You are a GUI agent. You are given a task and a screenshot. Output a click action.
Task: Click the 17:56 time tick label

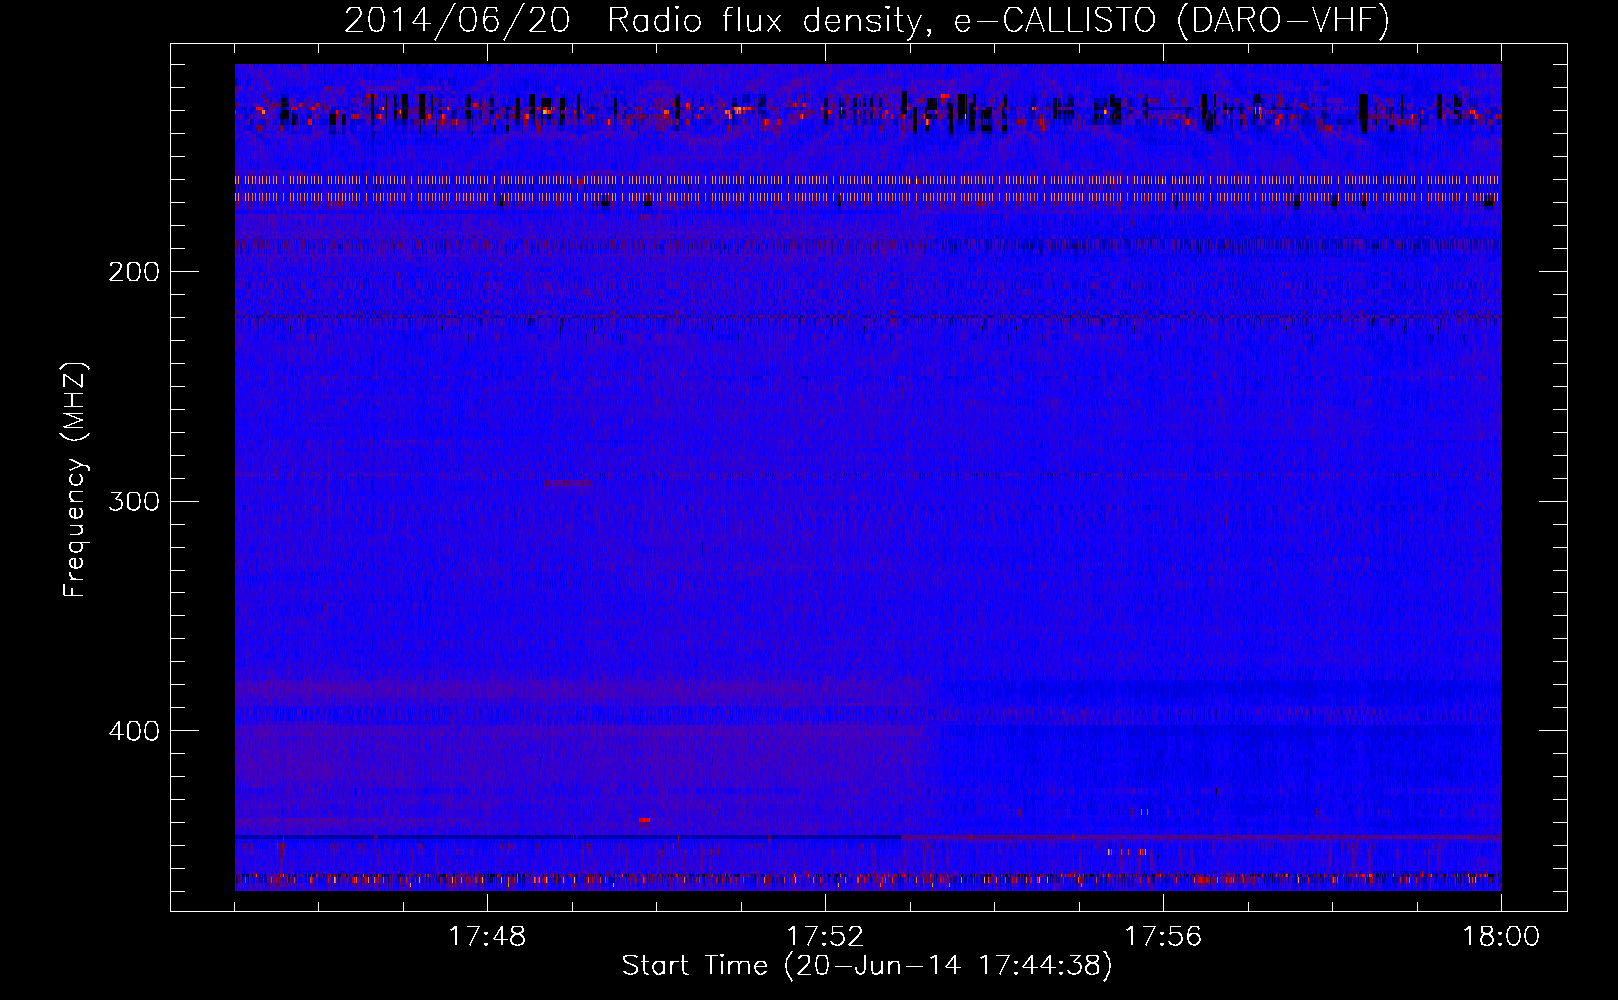(1163, 937)
